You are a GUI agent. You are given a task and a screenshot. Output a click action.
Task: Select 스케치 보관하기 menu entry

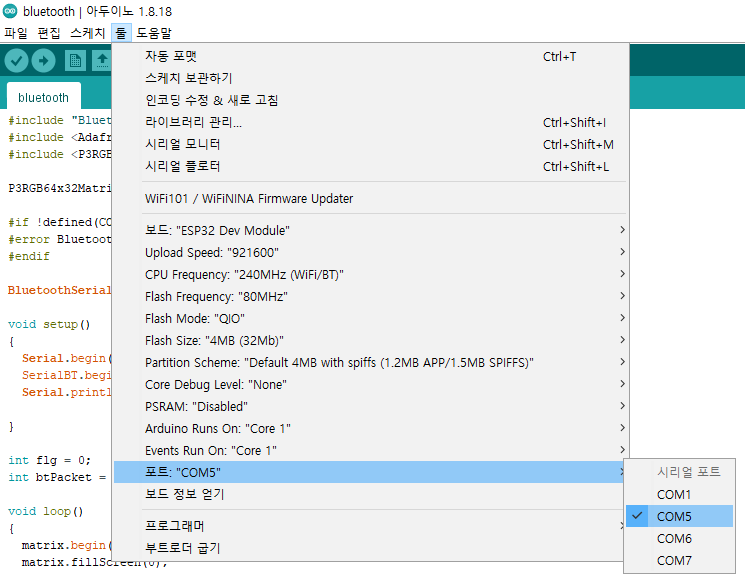pyautogui.click(x=371, y=78)
